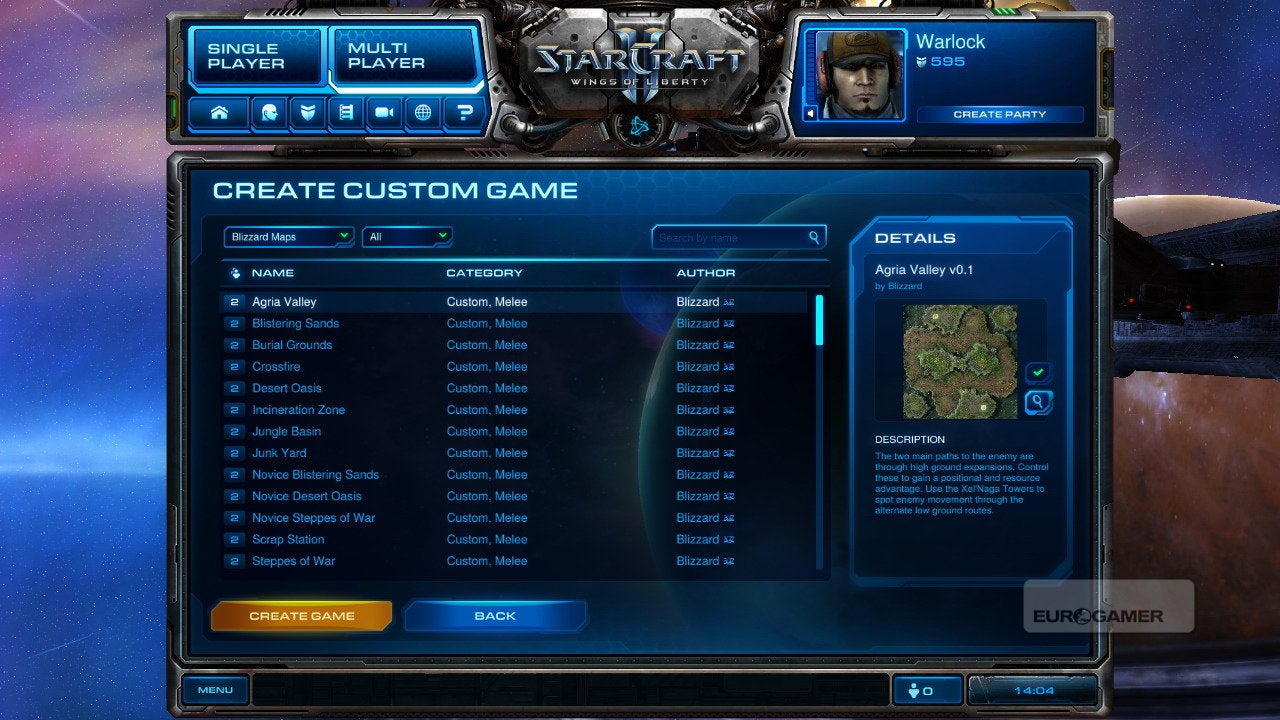Mute sound via speaker icon by portrait
The width and height of the screenshot is (1280, 720).
pos(811,114)
